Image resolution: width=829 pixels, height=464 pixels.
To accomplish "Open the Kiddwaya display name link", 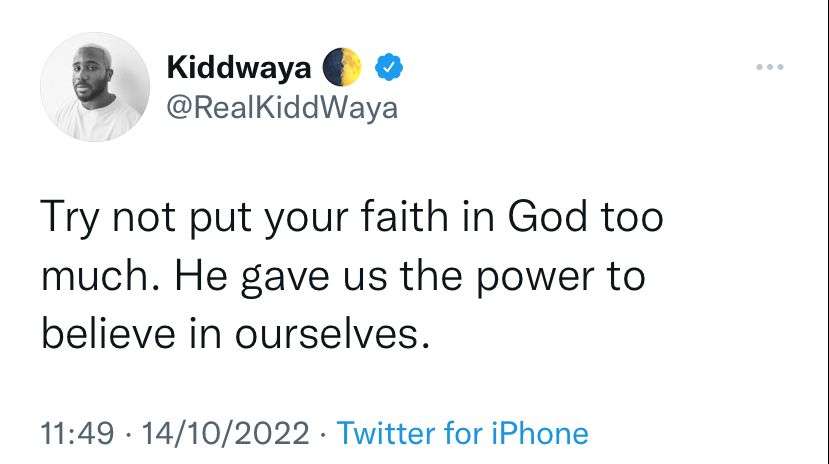I will pos(239,68).
